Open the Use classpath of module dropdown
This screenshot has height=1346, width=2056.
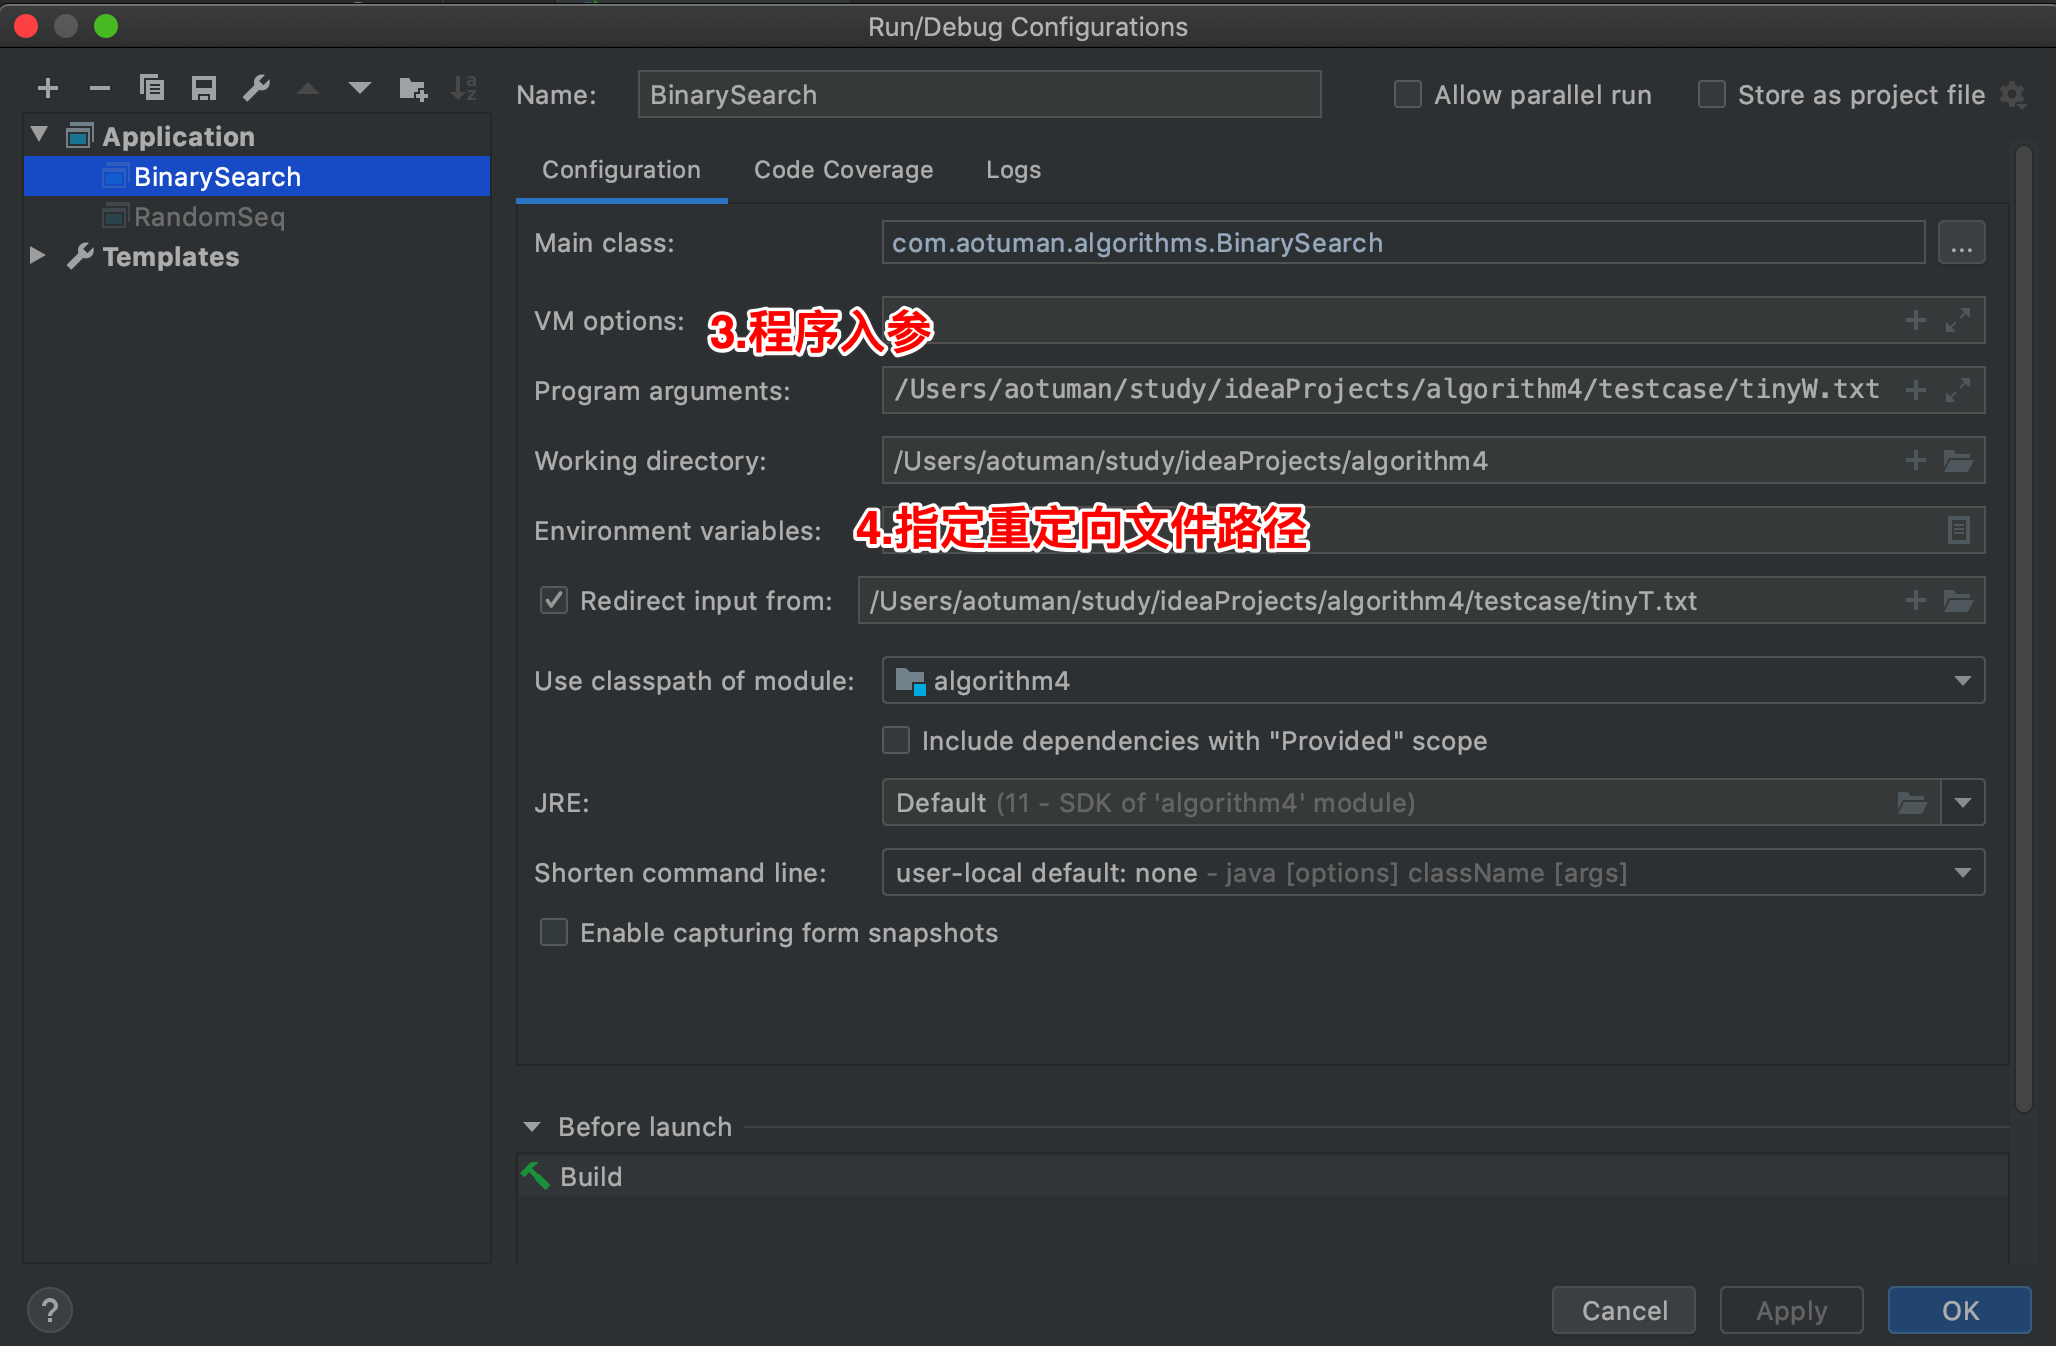1962,681
